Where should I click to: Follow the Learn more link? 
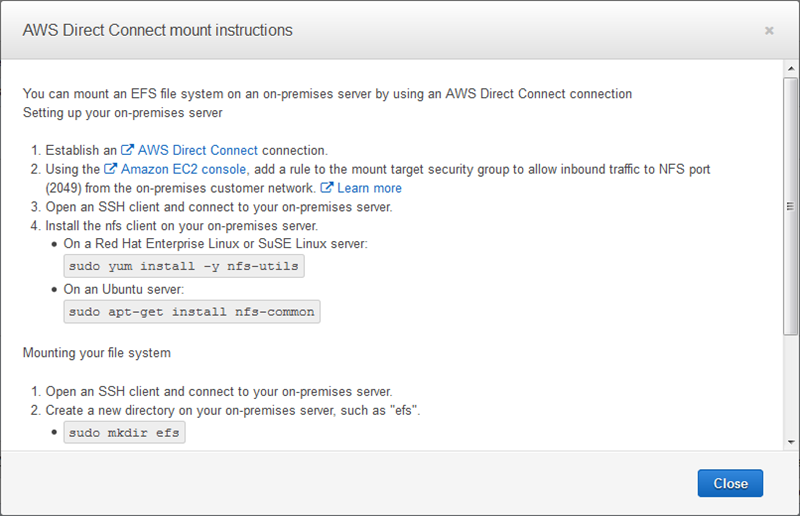[x=369, y=188]
